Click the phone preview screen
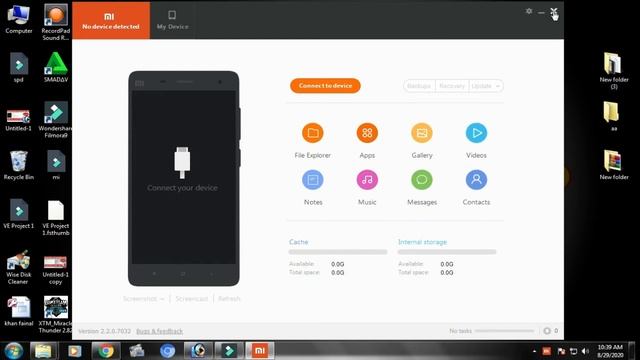Screen dimensions: 640x360 point(183,177)
